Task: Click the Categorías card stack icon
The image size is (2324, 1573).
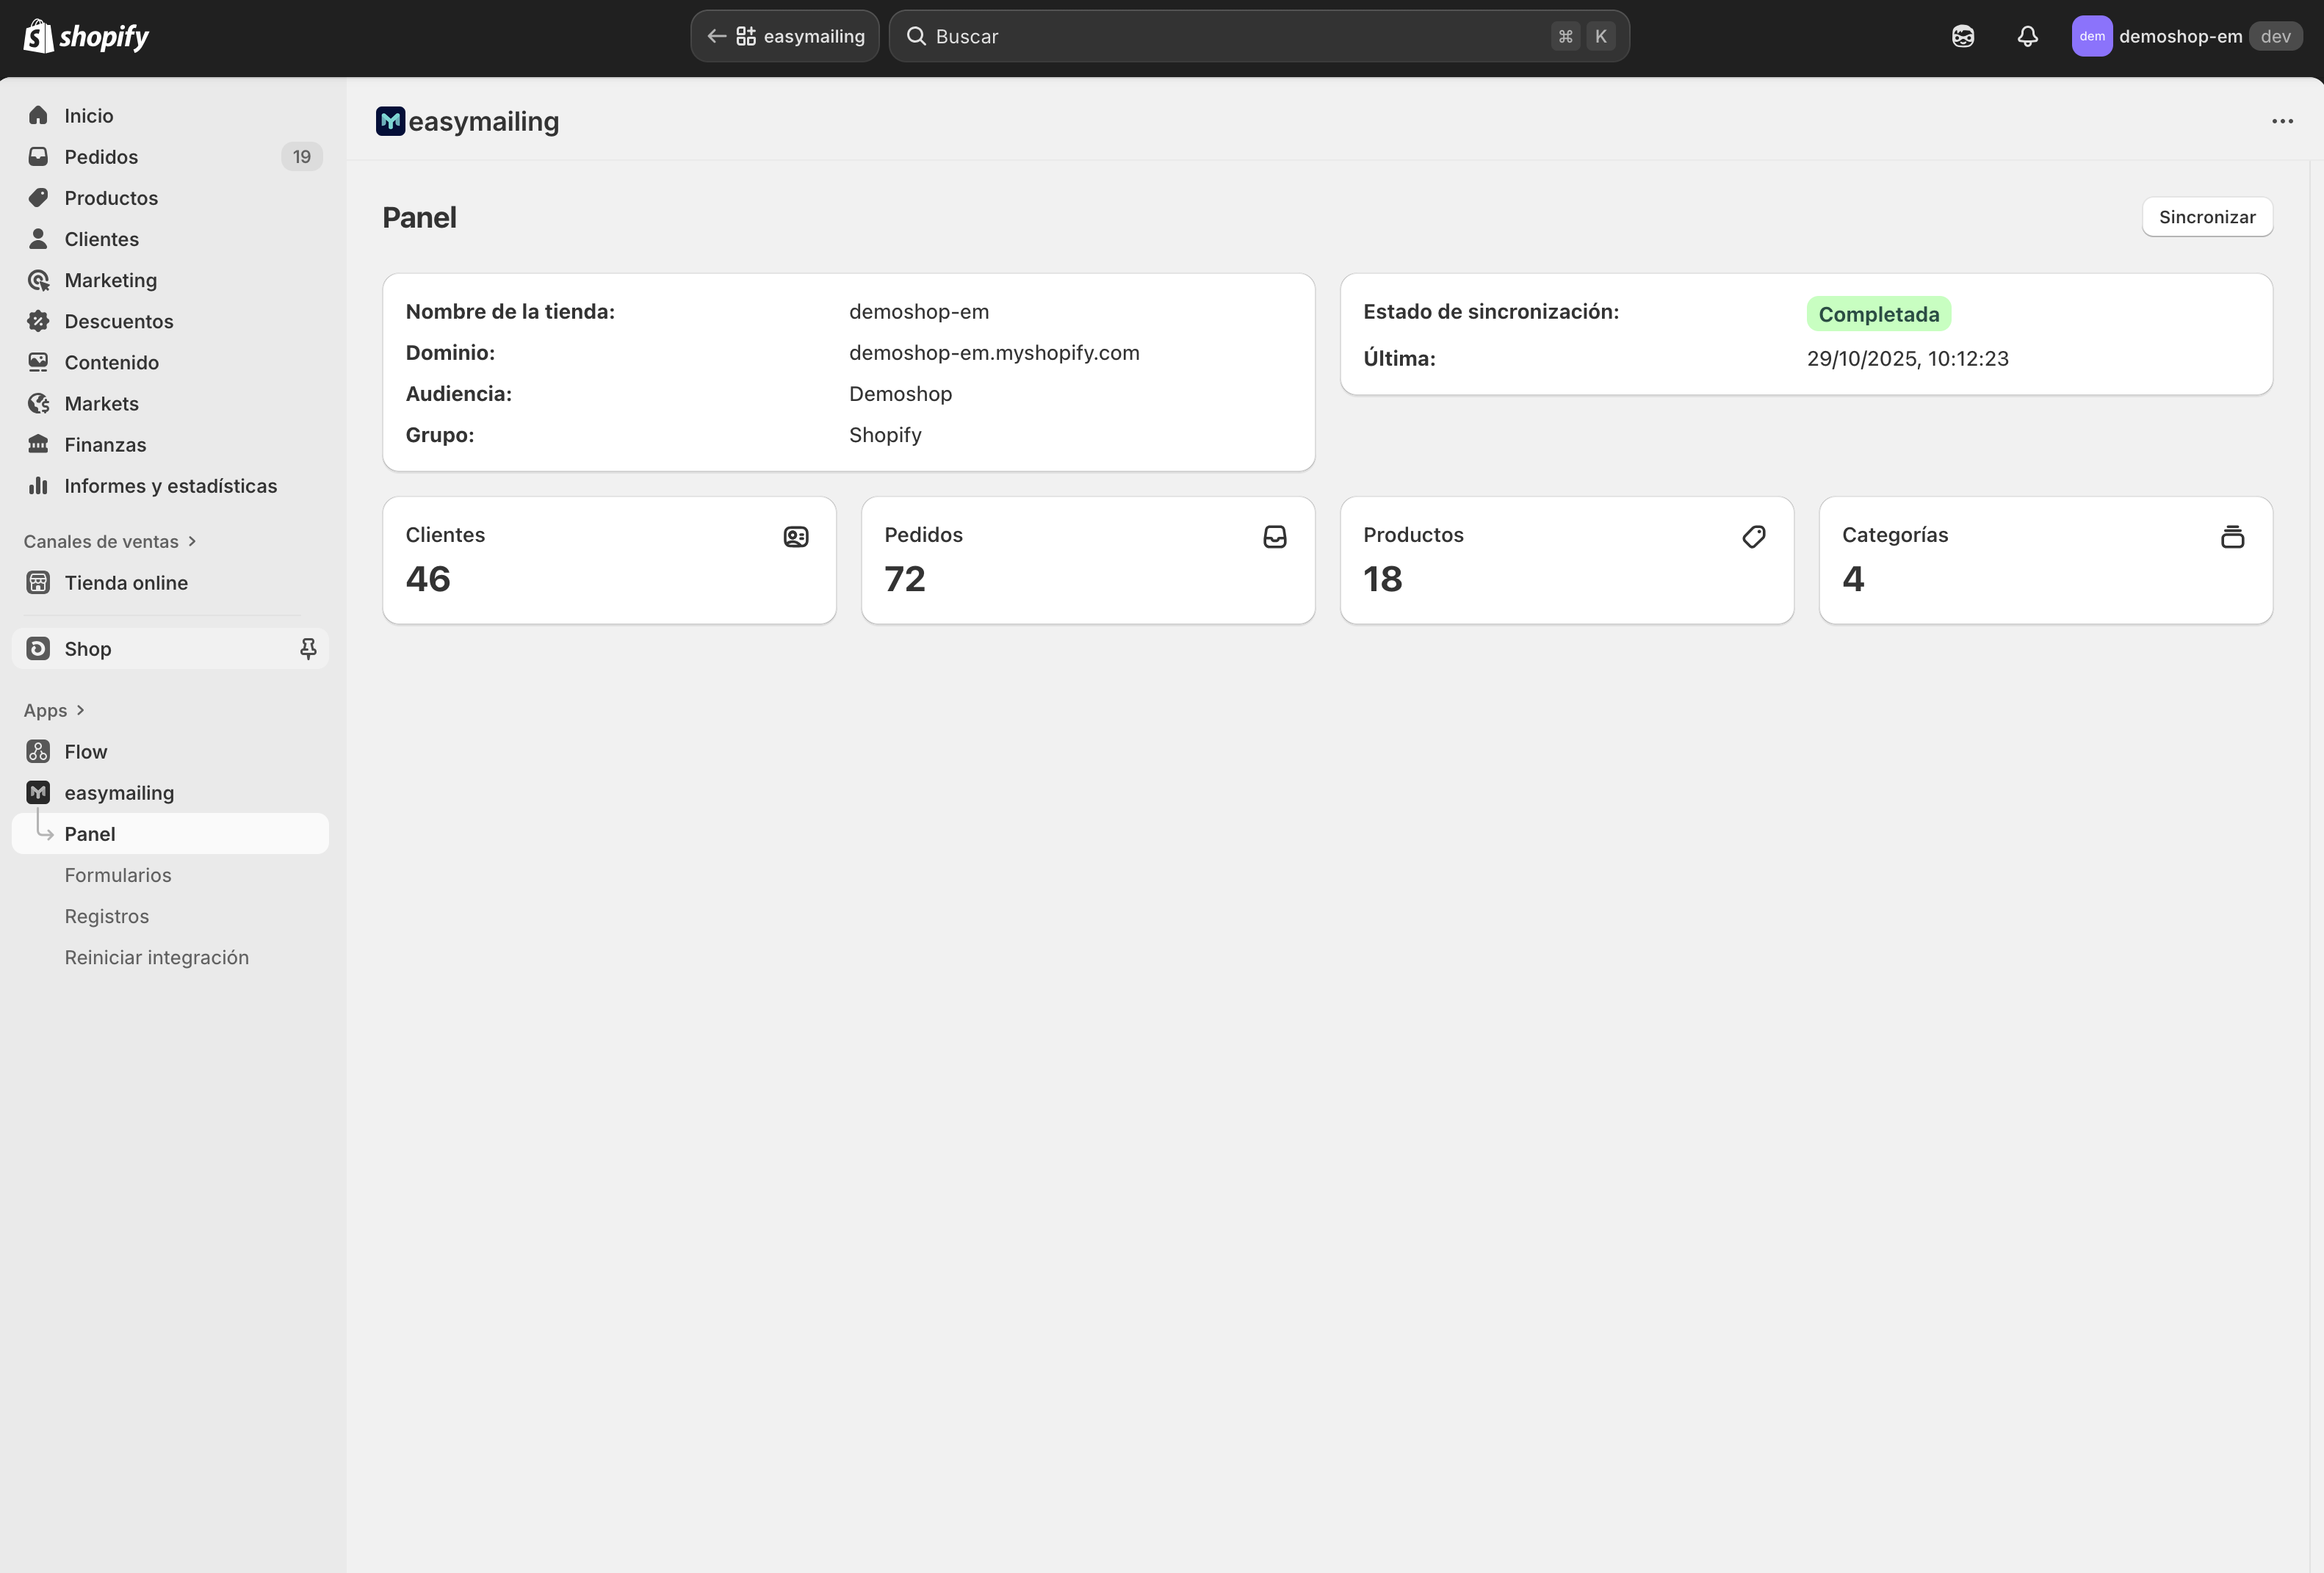Action: (2233, 537)
